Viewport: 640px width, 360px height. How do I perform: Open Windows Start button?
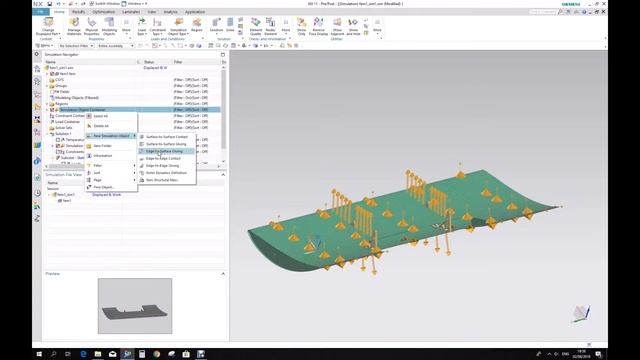click(39, 354)
